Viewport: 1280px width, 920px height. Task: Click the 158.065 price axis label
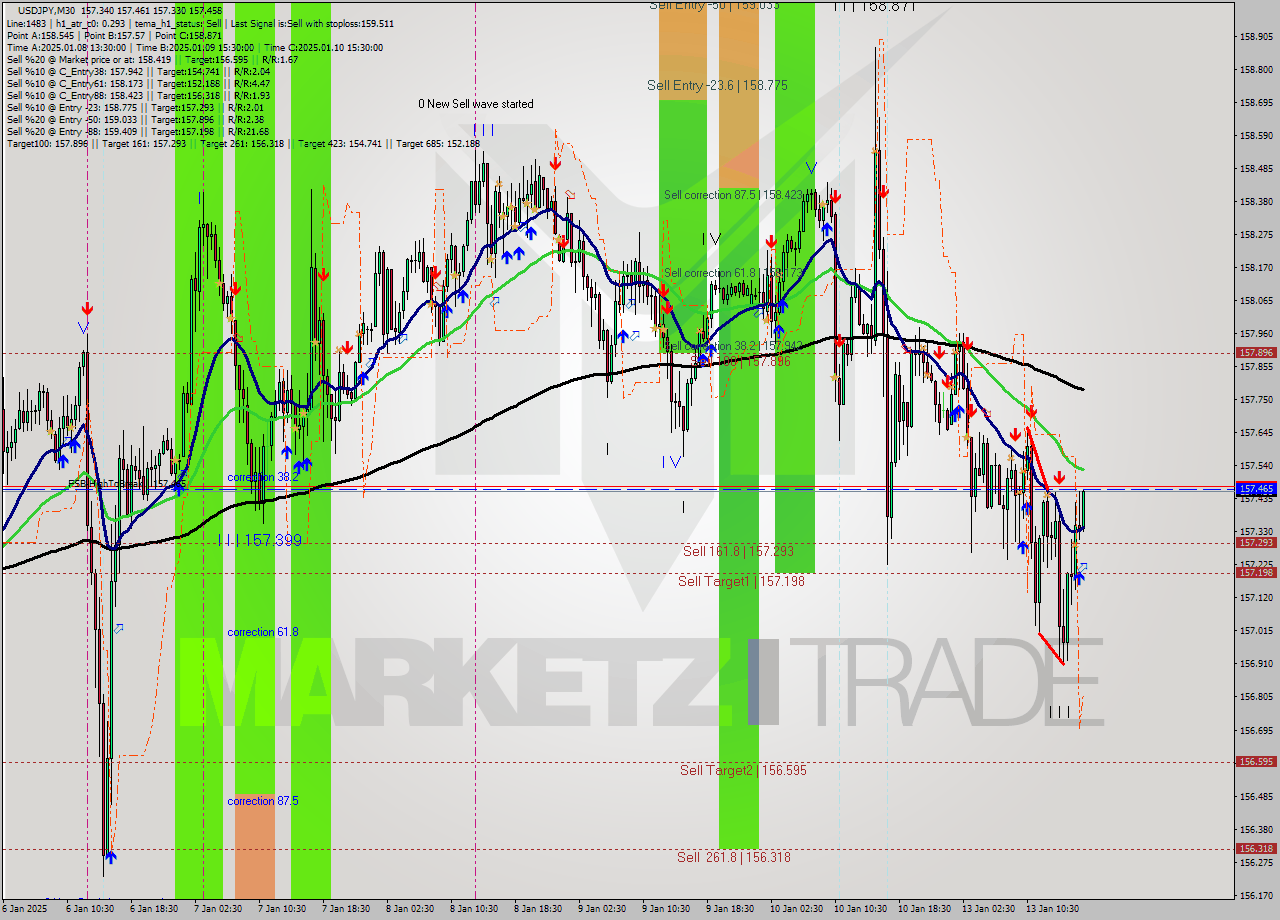click(x=1256, y=301)
